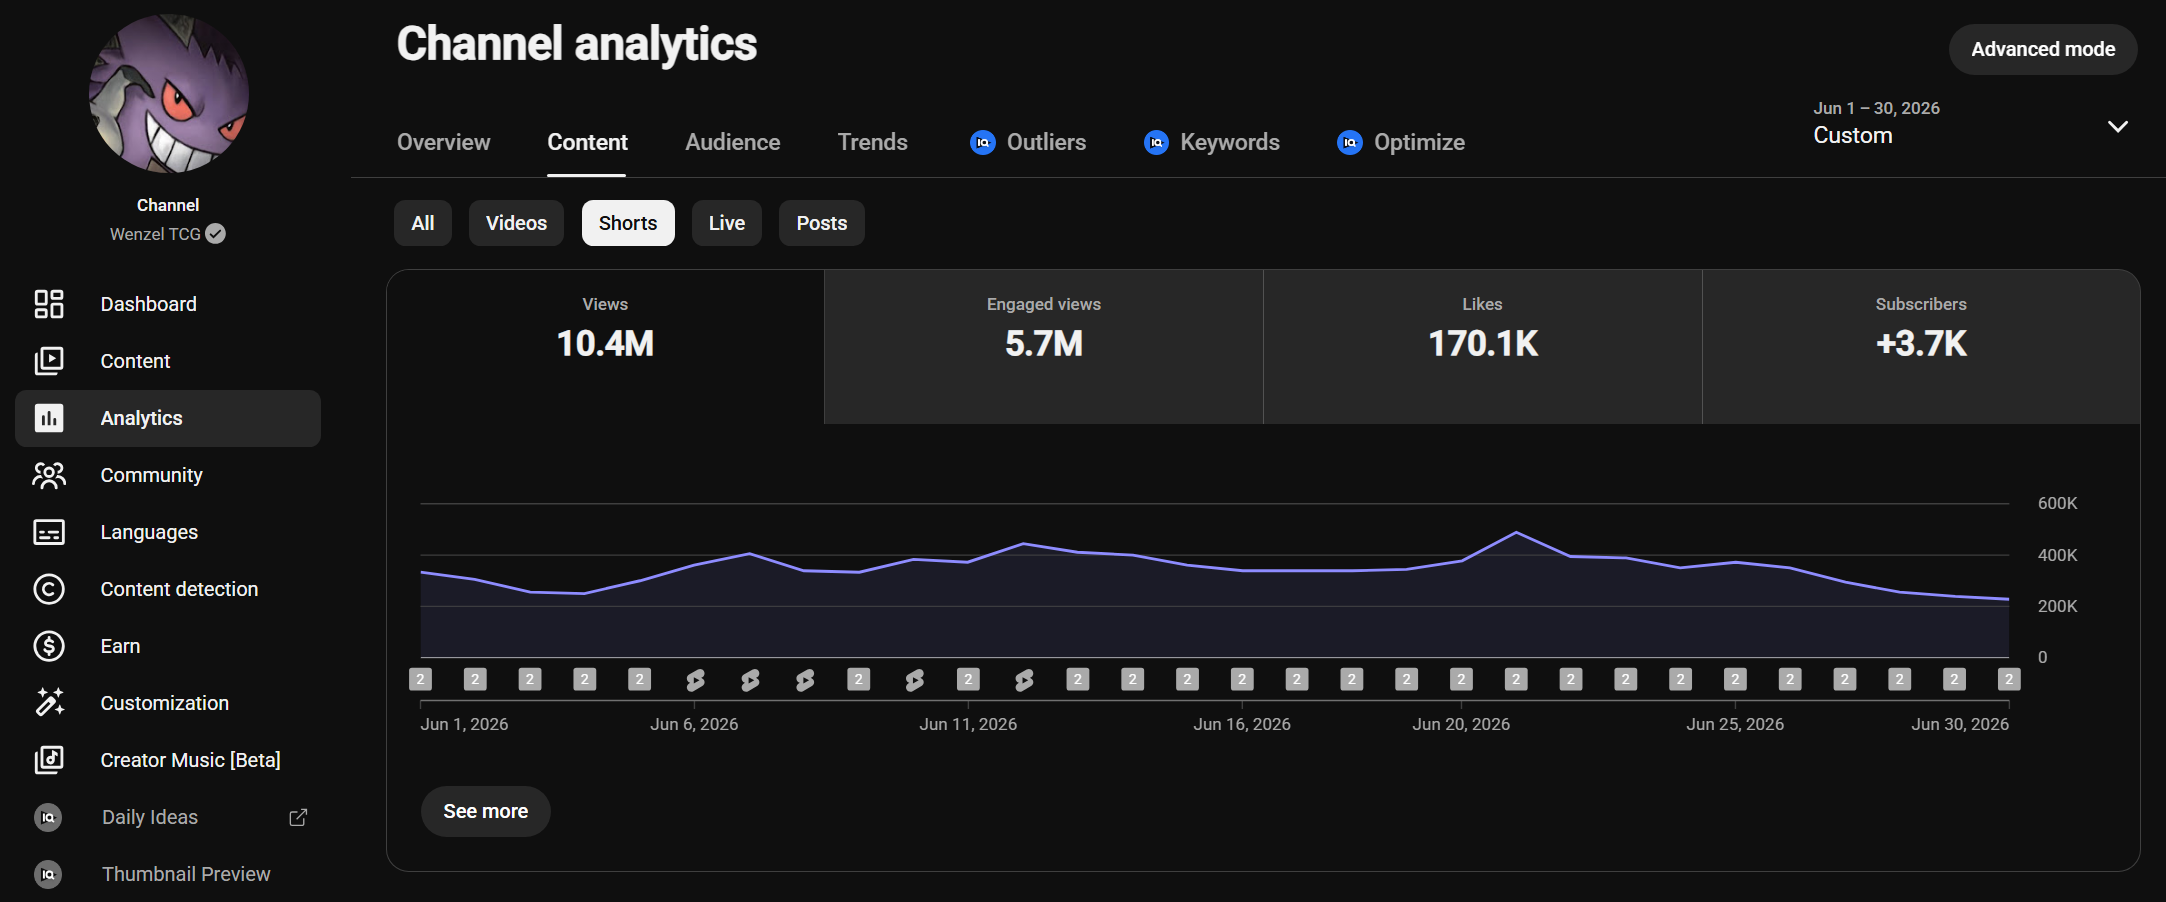
Task: Filter content by Posts
Action: (822, 223)
